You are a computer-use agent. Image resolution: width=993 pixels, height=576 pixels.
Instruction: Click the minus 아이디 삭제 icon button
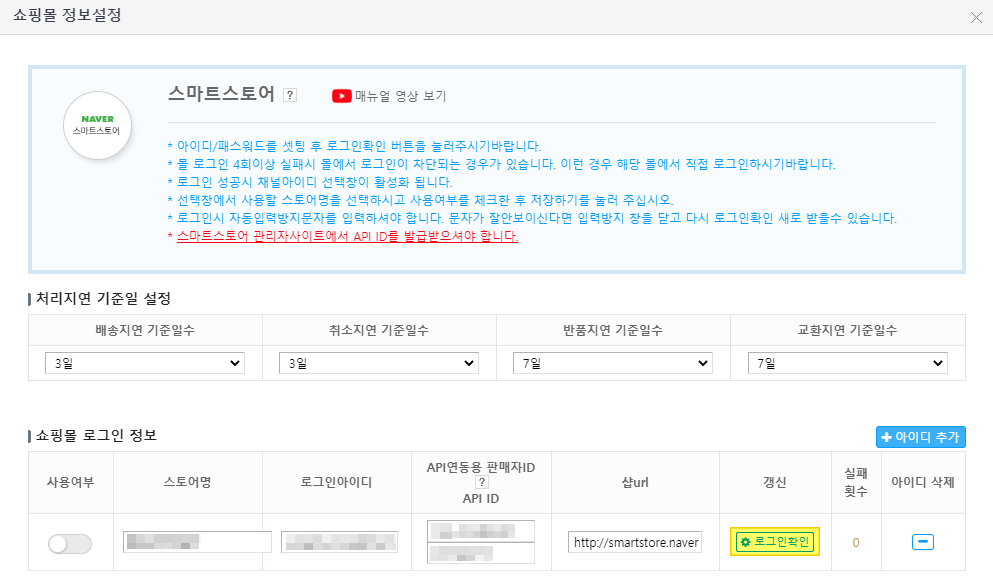[923, 542]
